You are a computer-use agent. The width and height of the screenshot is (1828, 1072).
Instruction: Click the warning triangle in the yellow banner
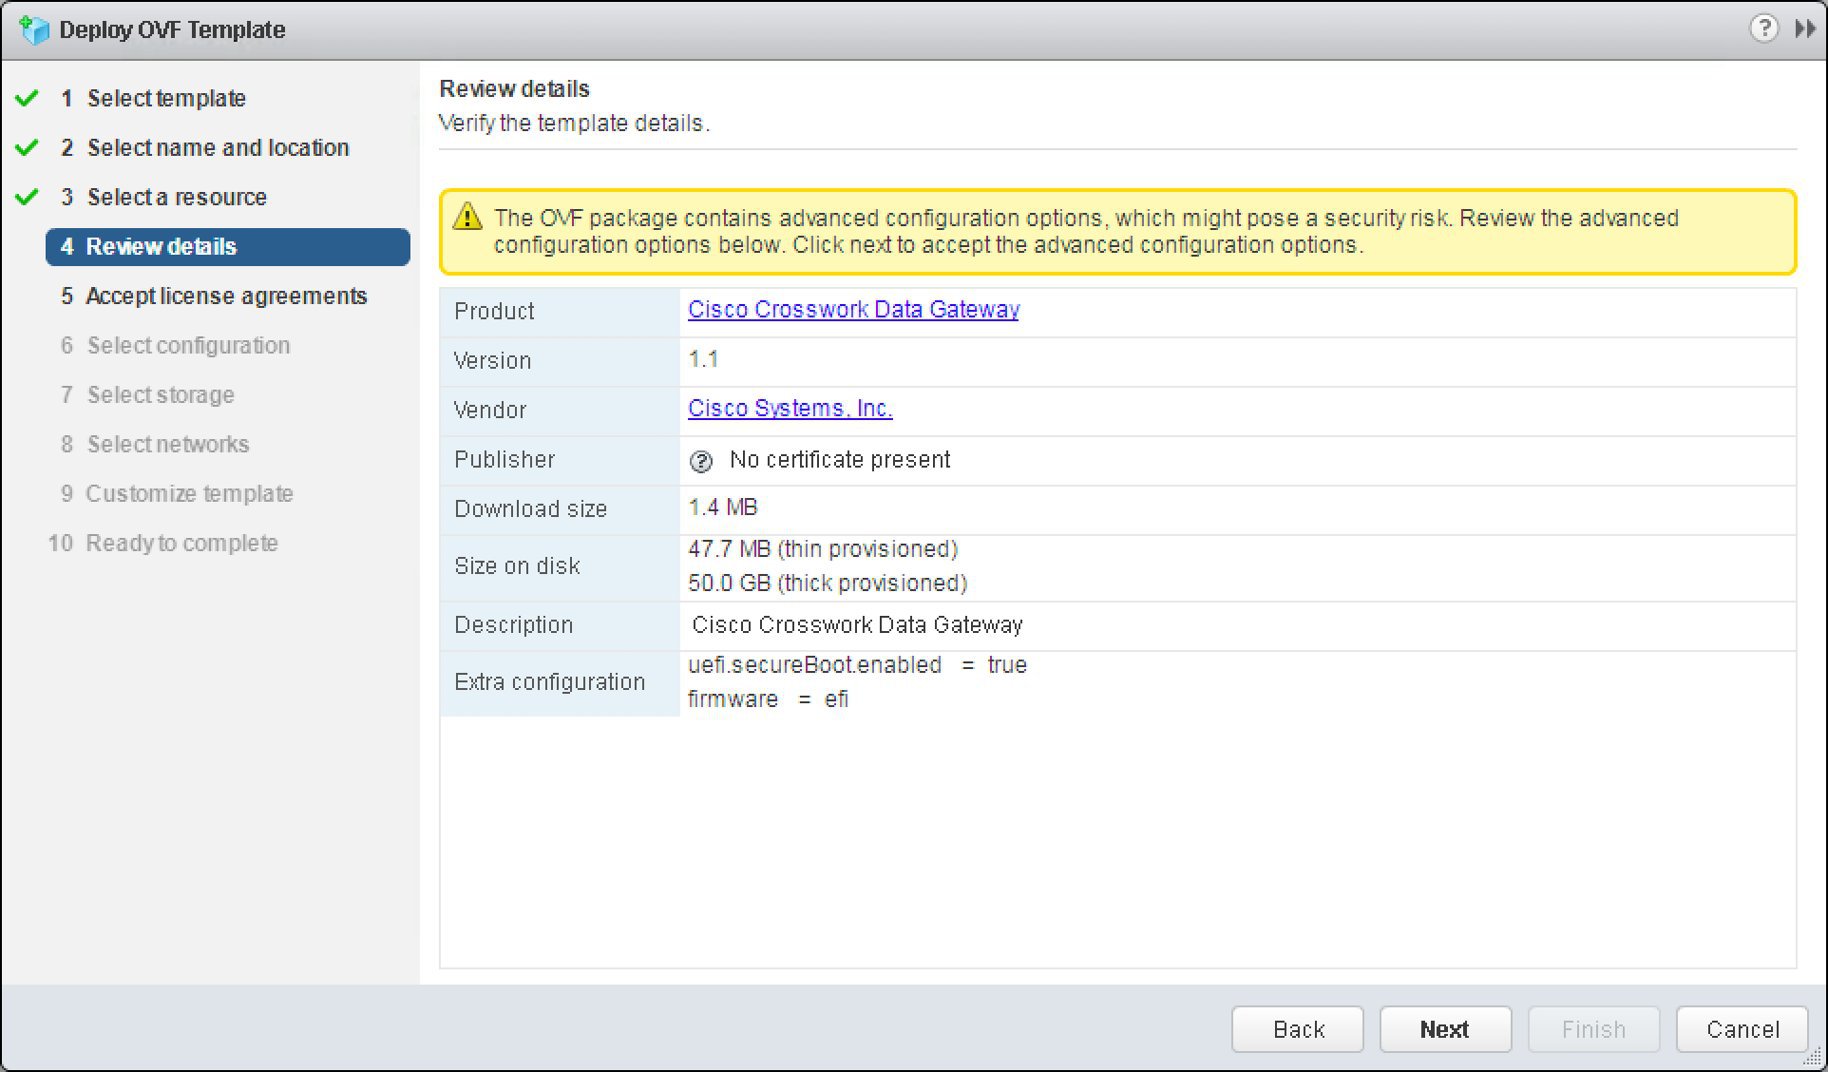point(468,216)
